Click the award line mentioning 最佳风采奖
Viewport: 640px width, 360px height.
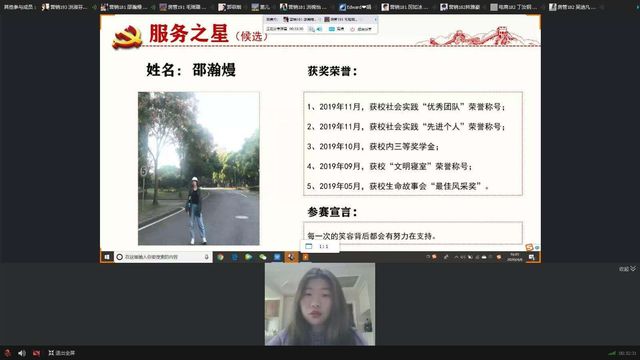pyautogui.click(x=398, y=186)
